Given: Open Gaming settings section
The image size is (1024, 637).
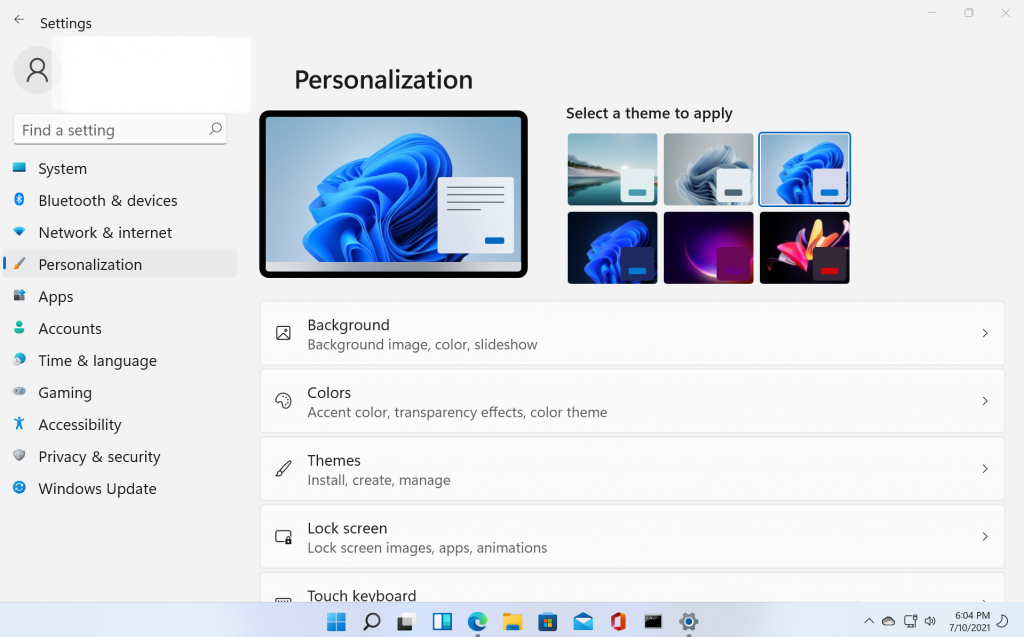Looking at the screenshot, I should click(64, 392).
